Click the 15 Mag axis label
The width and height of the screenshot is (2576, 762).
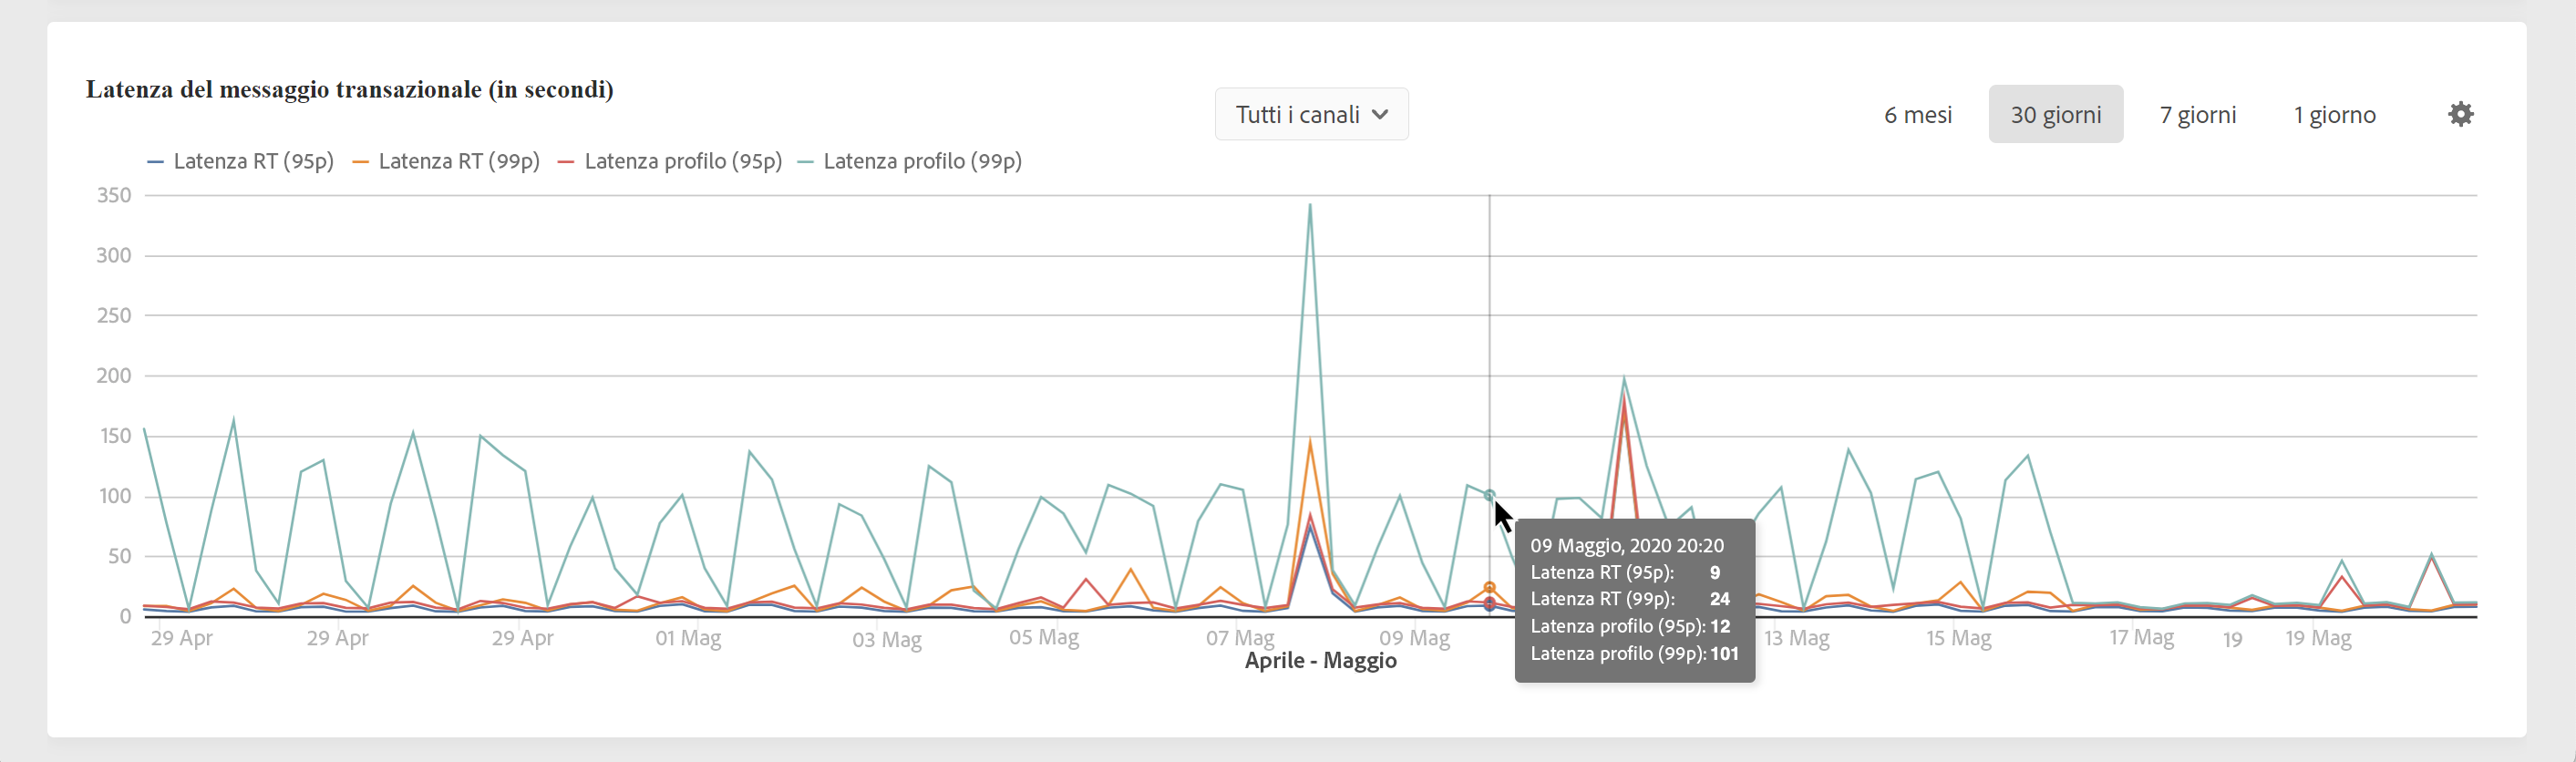(x=1958, y=638)
